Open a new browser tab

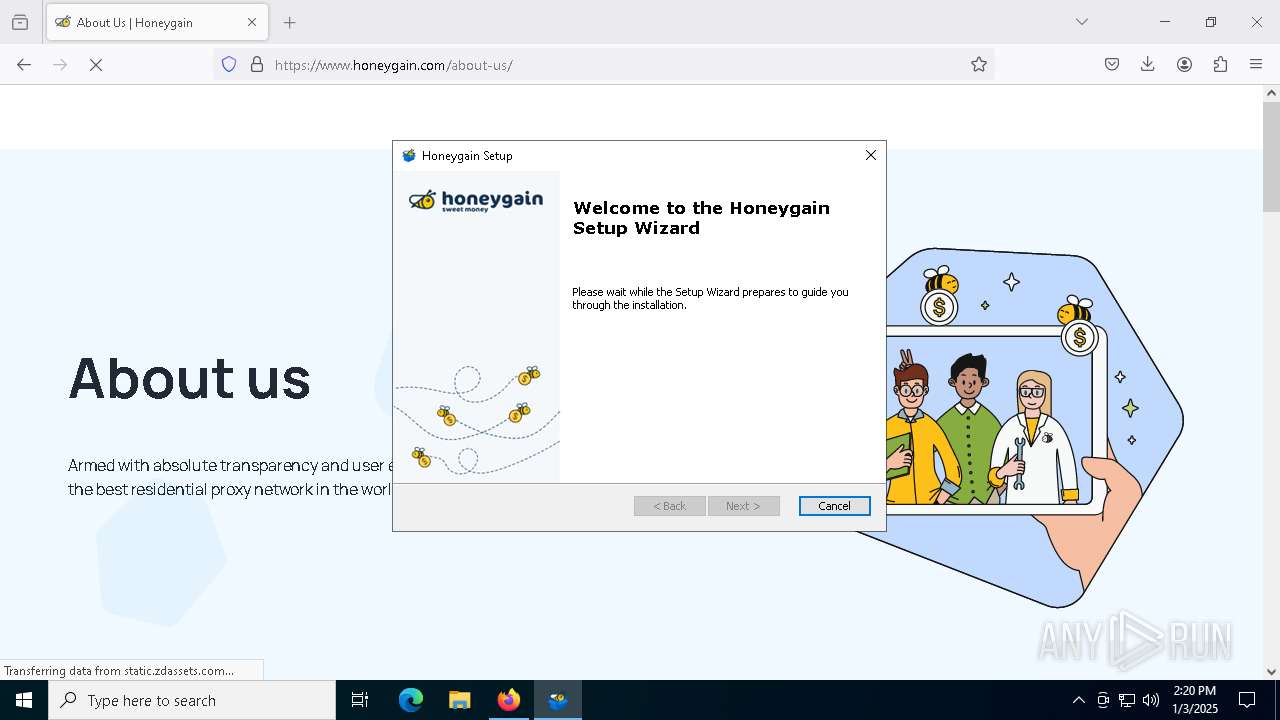[290, 22]
